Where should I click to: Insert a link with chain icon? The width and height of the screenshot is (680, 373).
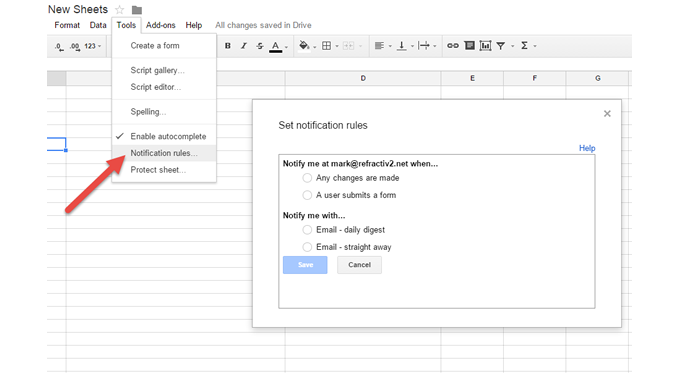(x=453, y=46)
